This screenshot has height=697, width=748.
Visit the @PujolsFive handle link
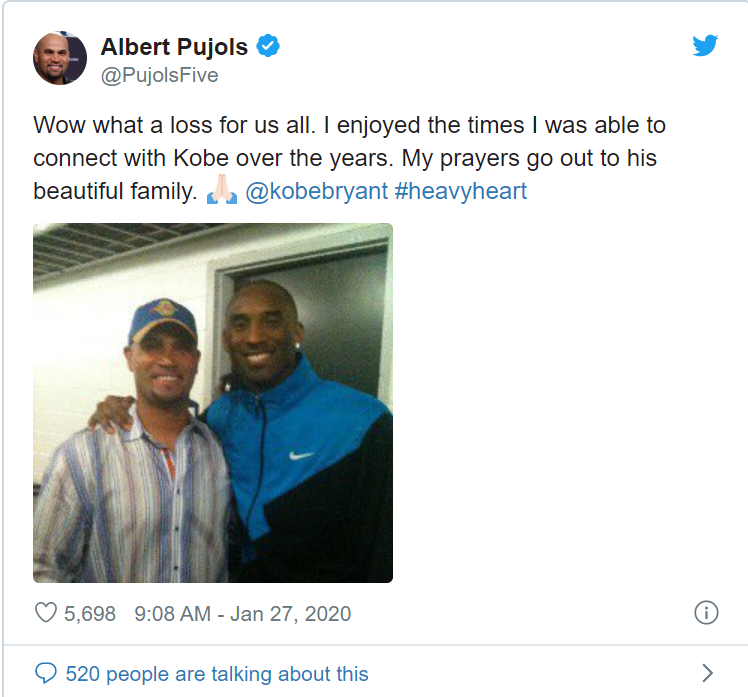(x=159, y=76)
